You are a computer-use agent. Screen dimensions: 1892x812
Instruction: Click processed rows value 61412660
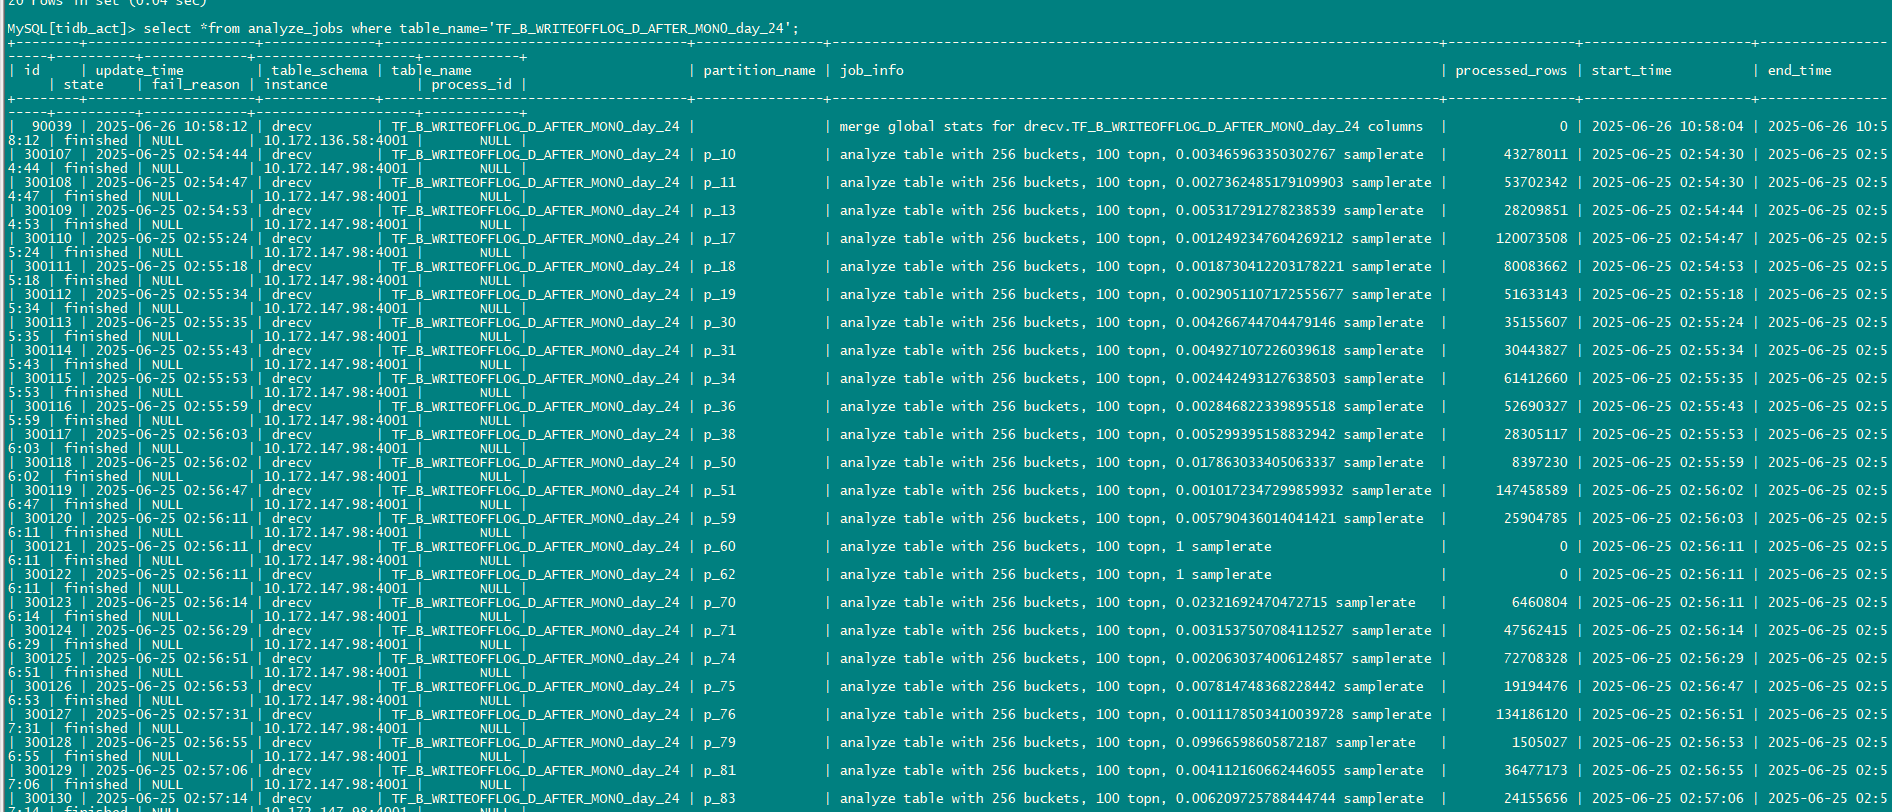coord(1535,378)
